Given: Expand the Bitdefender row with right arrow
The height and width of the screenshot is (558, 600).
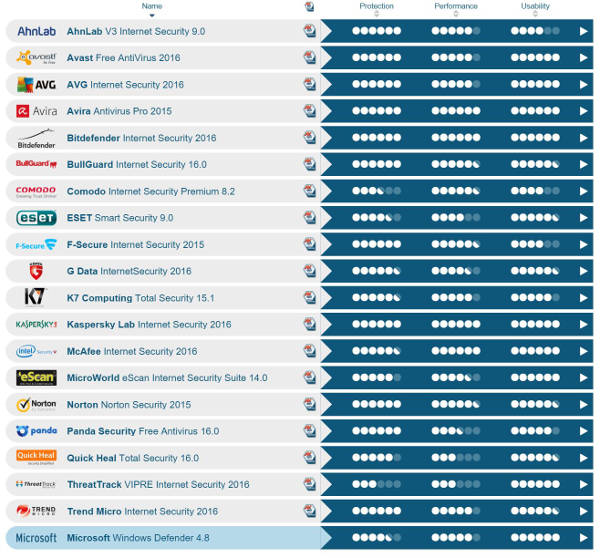Looking at the screenshot, I should 584,138.
